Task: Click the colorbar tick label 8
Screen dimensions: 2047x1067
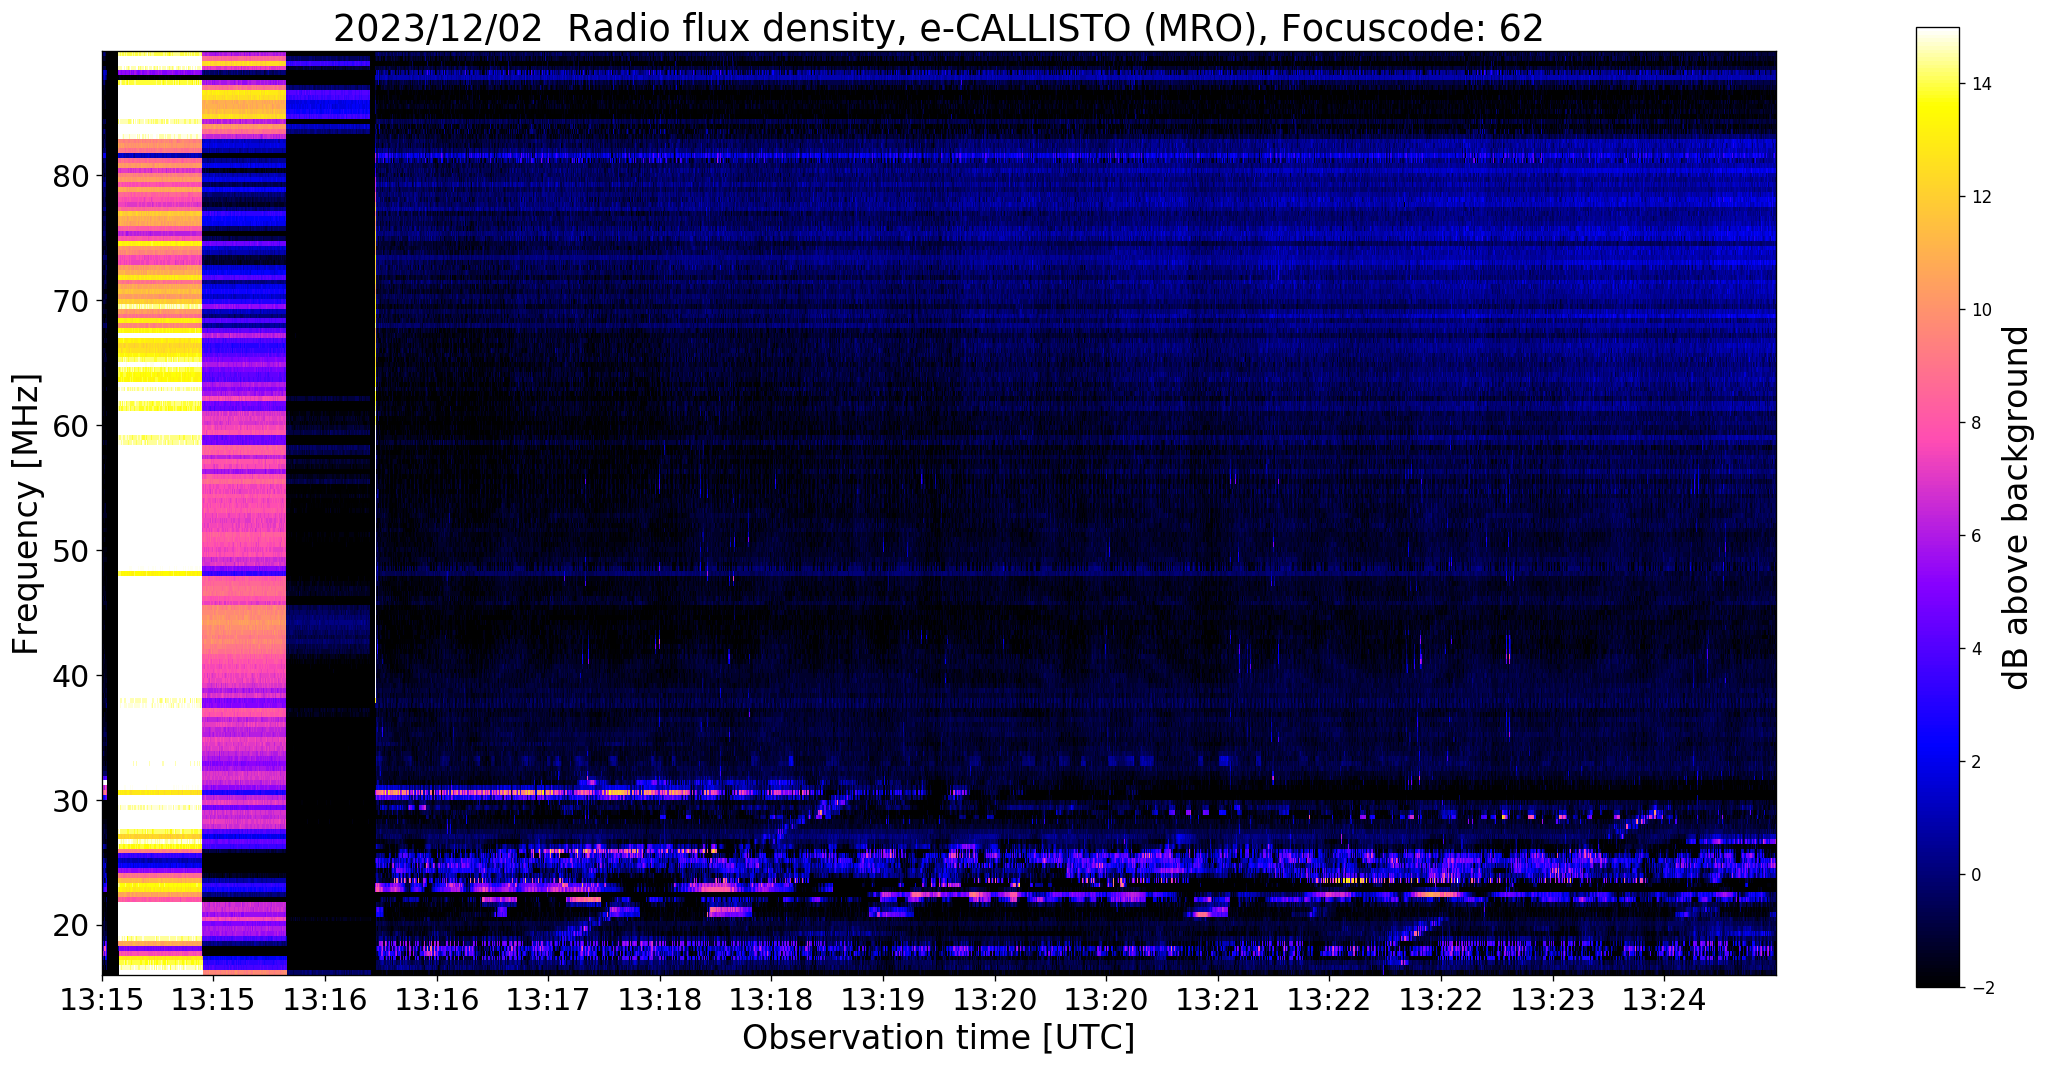Action: (x=1975, y=423)
